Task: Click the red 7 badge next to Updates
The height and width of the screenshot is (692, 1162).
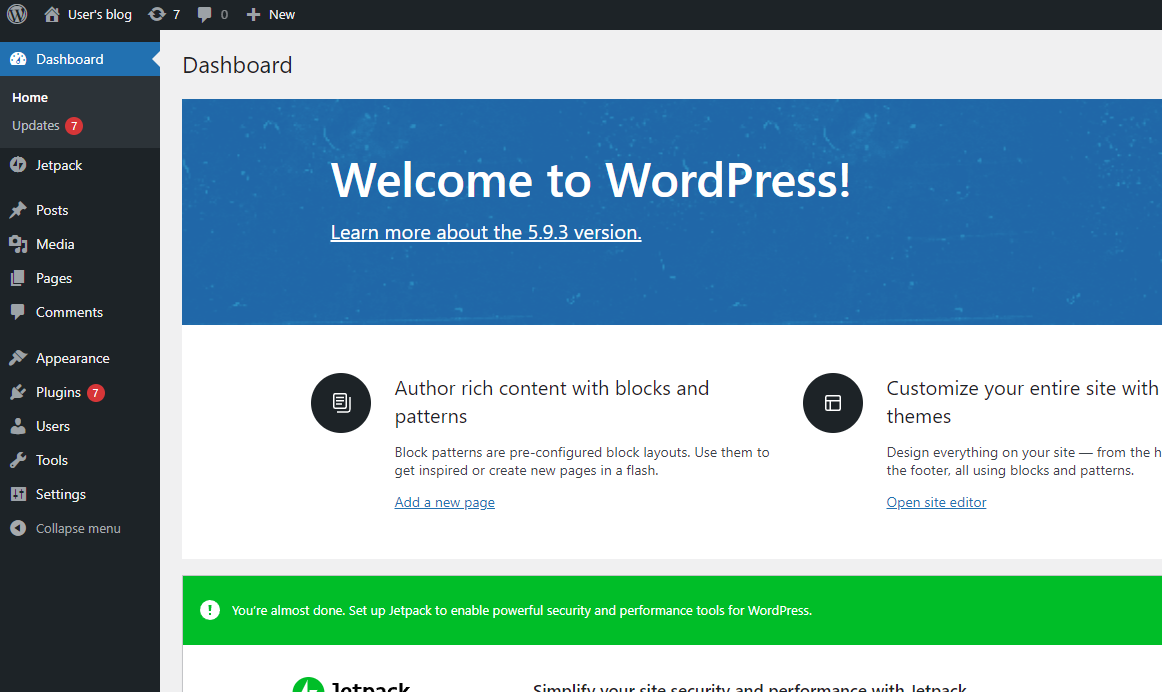Action: point(74,126)
